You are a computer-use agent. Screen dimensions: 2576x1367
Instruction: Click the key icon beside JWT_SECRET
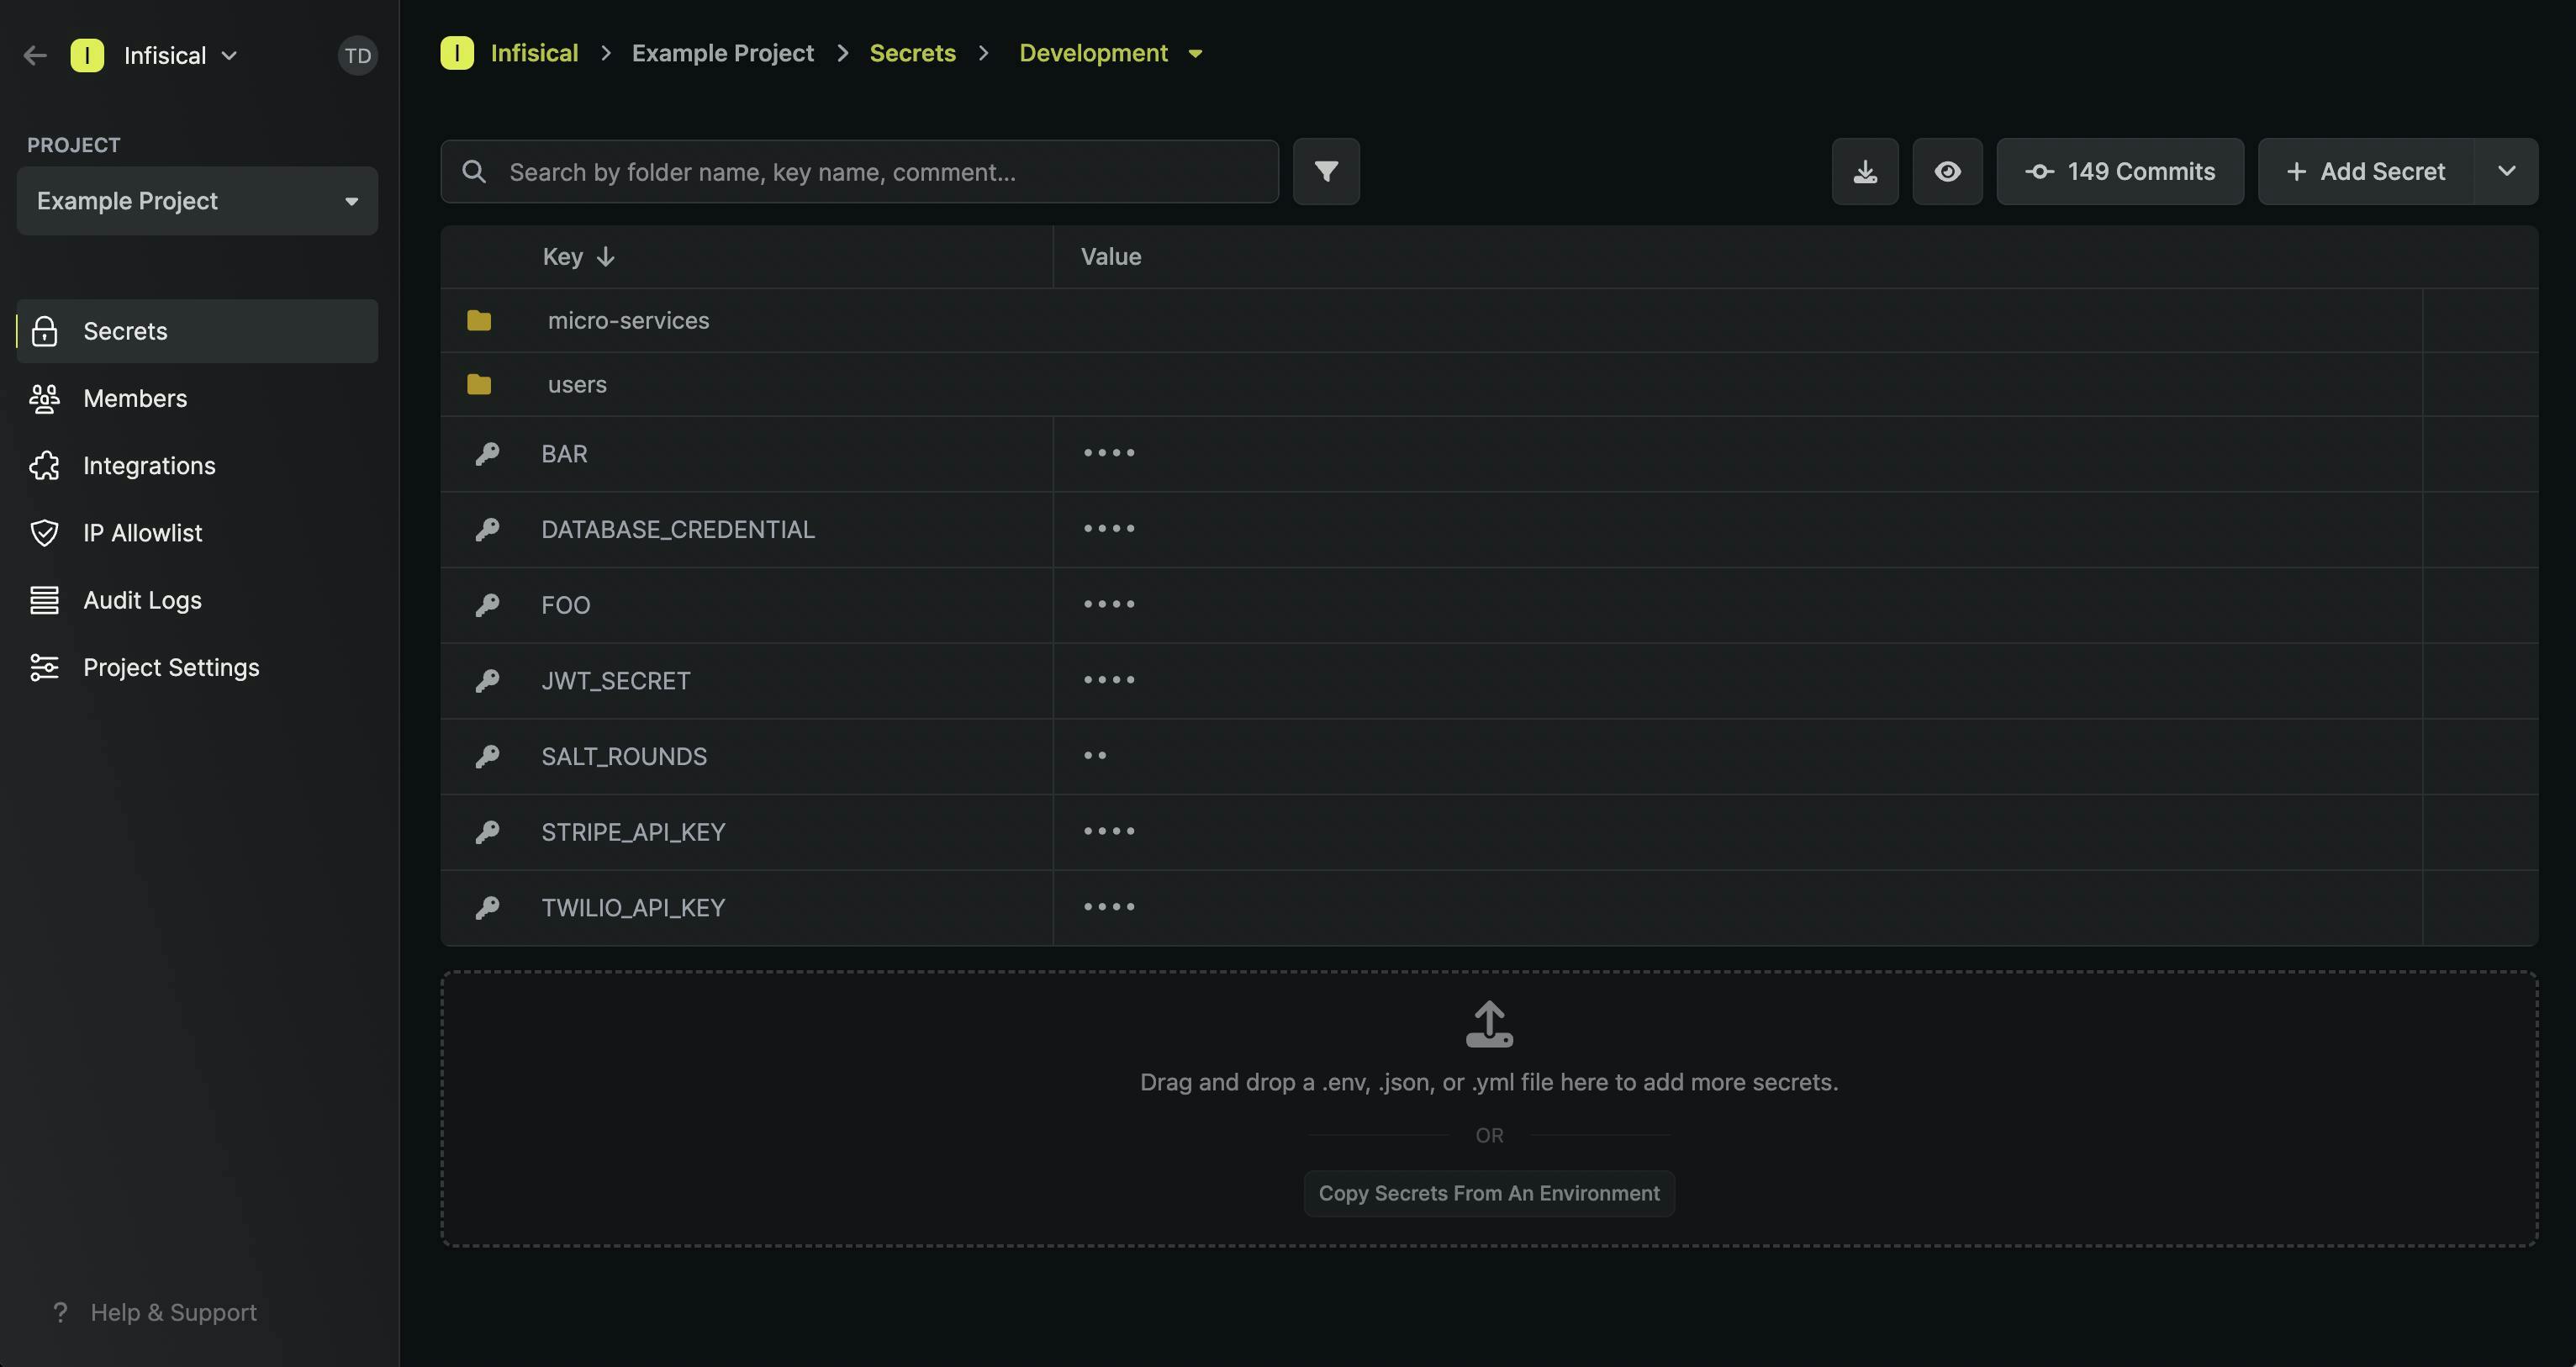coord(487,681)
